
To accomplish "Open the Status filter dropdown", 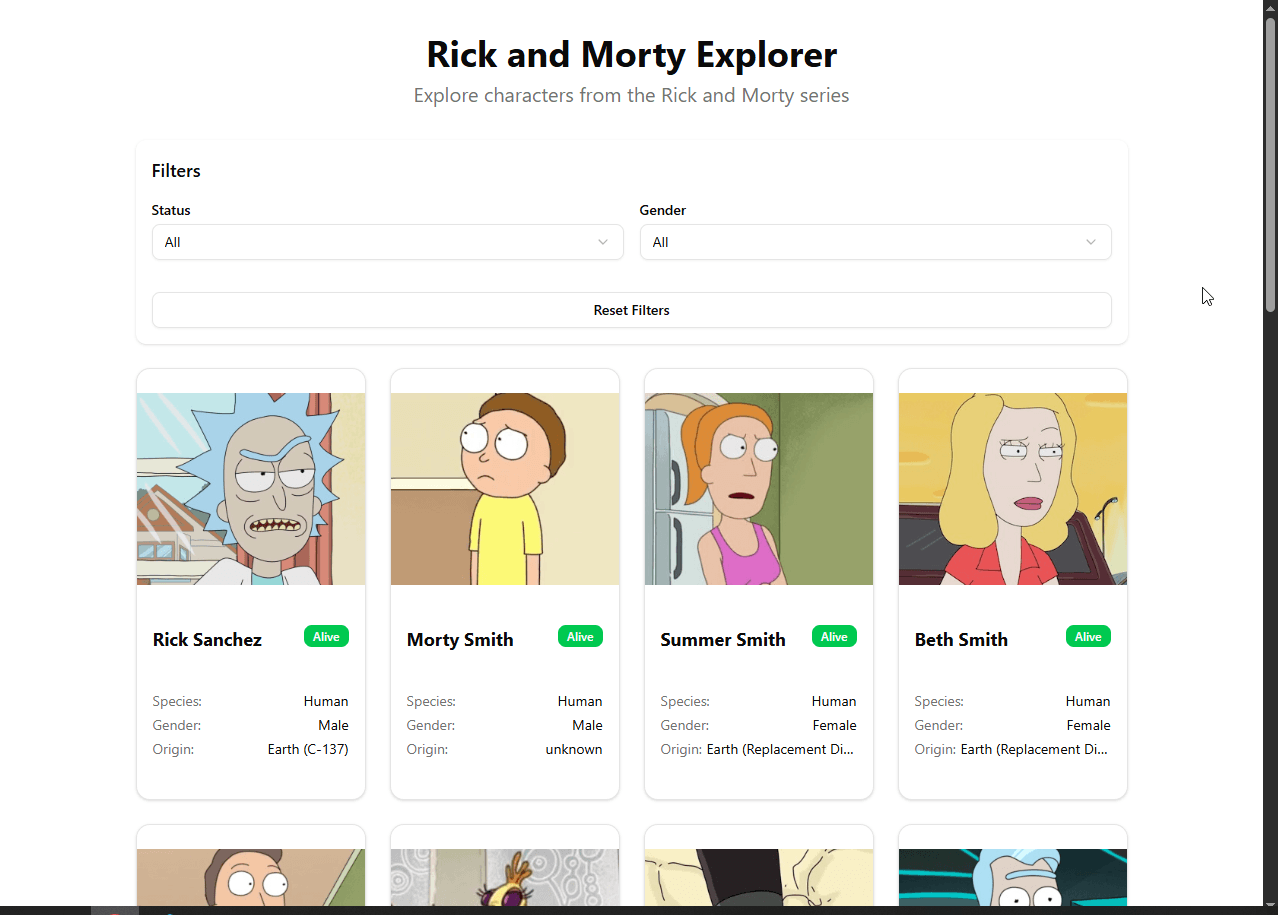I will coord(387,242).
